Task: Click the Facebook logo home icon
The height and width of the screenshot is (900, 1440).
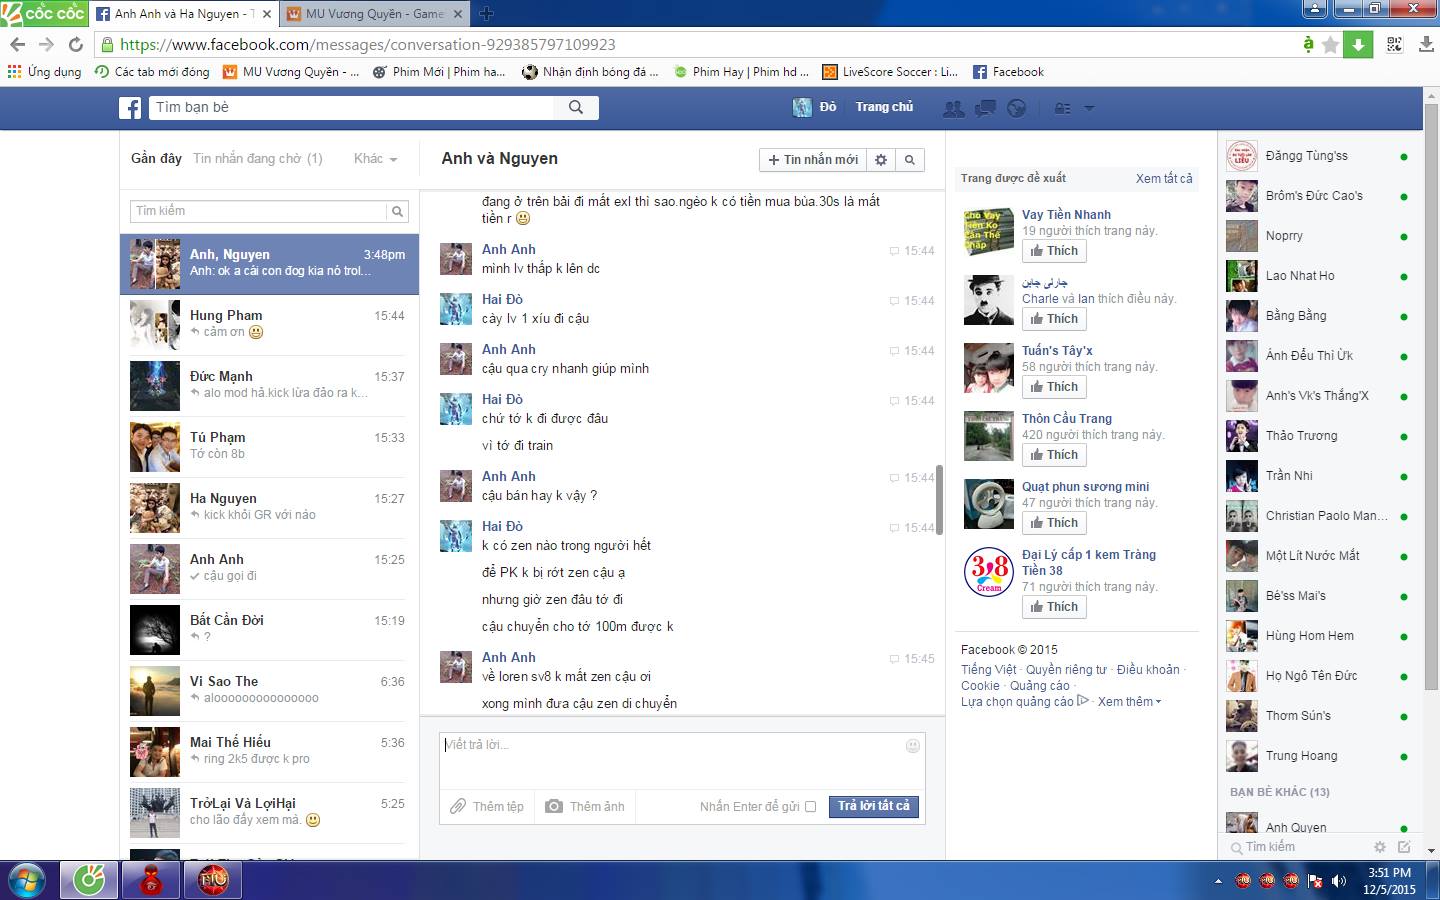Action: (x=130, y=108)
